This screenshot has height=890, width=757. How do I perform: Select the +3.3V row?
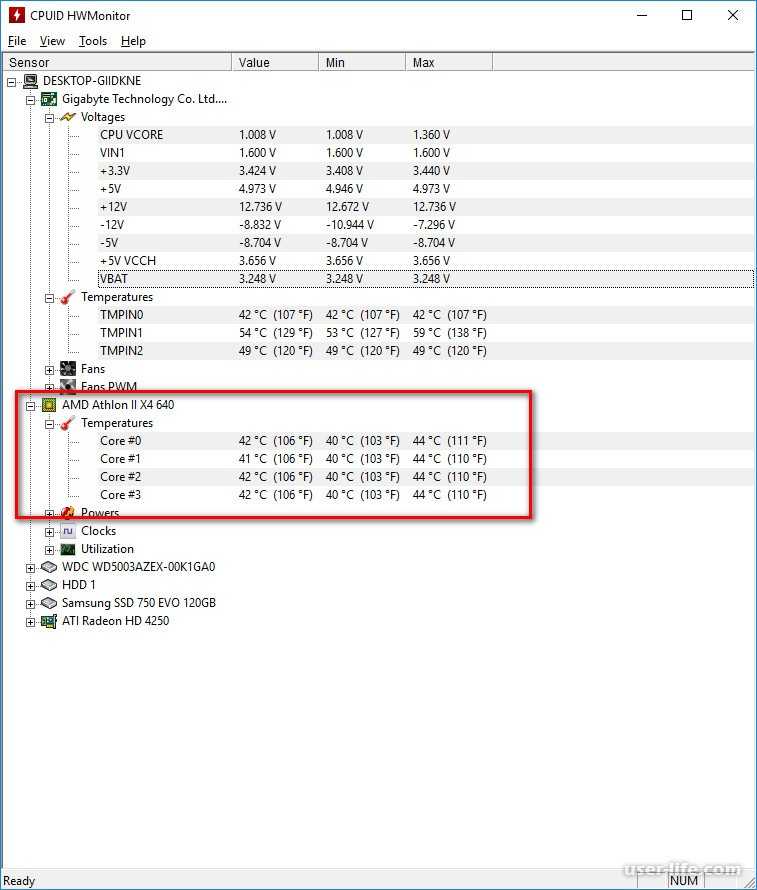click(x=426, y=171)
